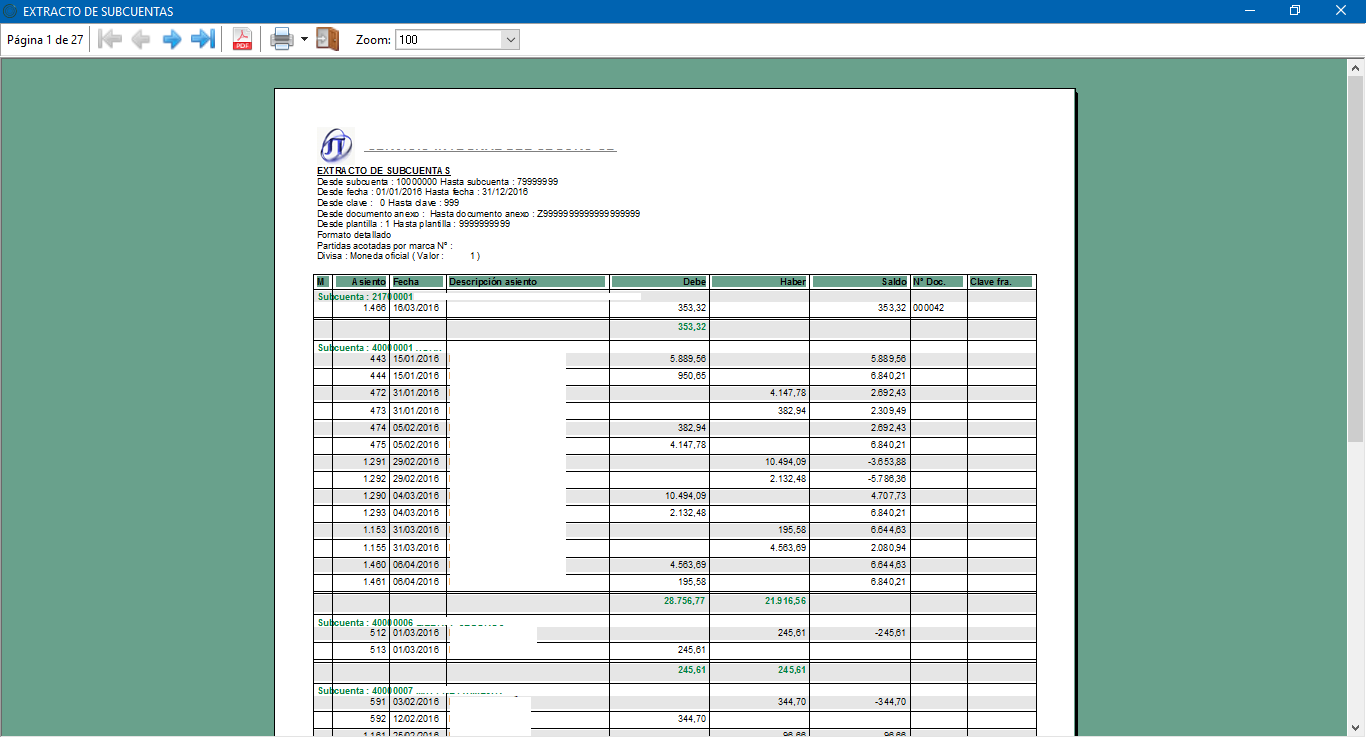Click the '21.916,56' haber total

(x=785, y=601)
